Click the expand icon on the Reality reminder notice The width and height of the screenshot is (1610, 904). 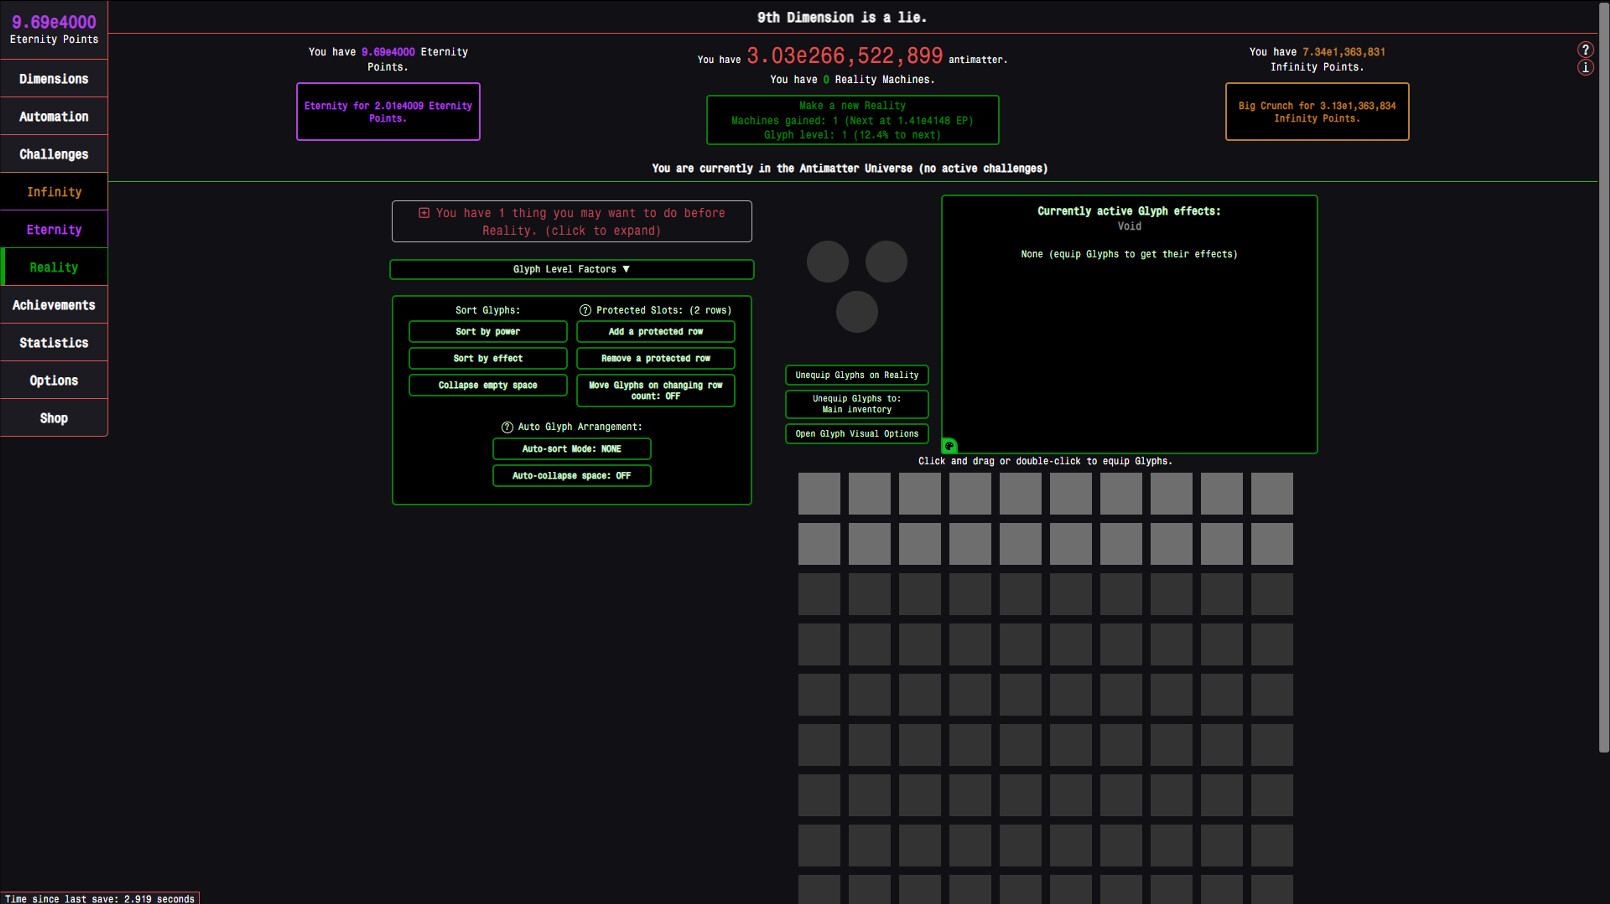pyautogui.click(x=423, y=213)
